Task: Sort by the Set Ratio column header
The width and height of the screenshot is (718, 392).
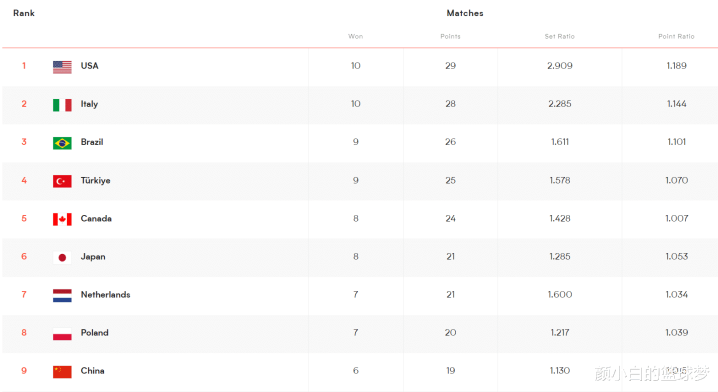Action: pos(560,36)
